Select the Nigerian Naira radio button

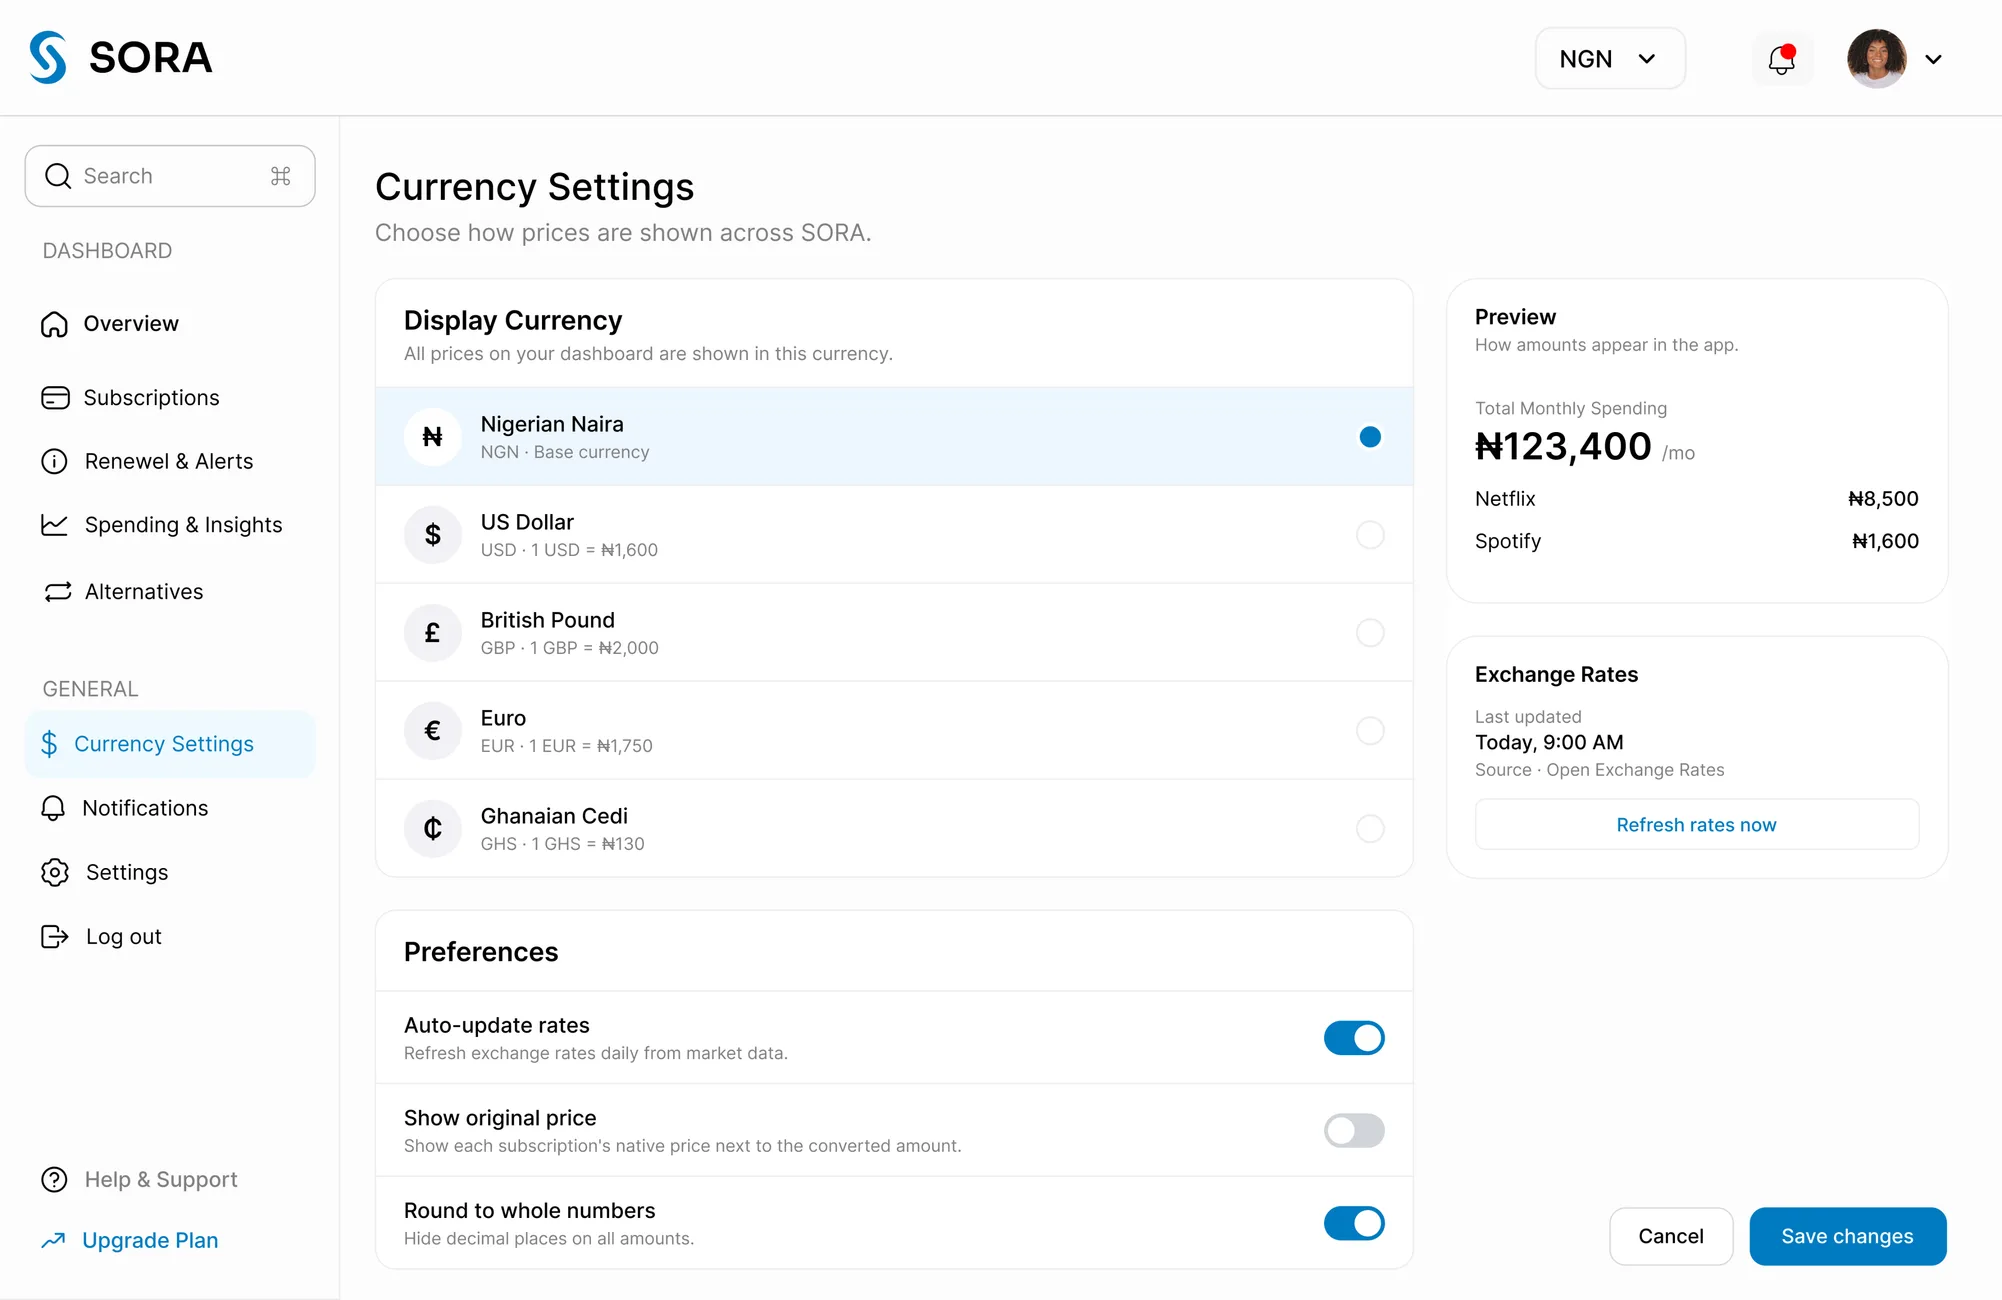click(x=1370, y=436)
